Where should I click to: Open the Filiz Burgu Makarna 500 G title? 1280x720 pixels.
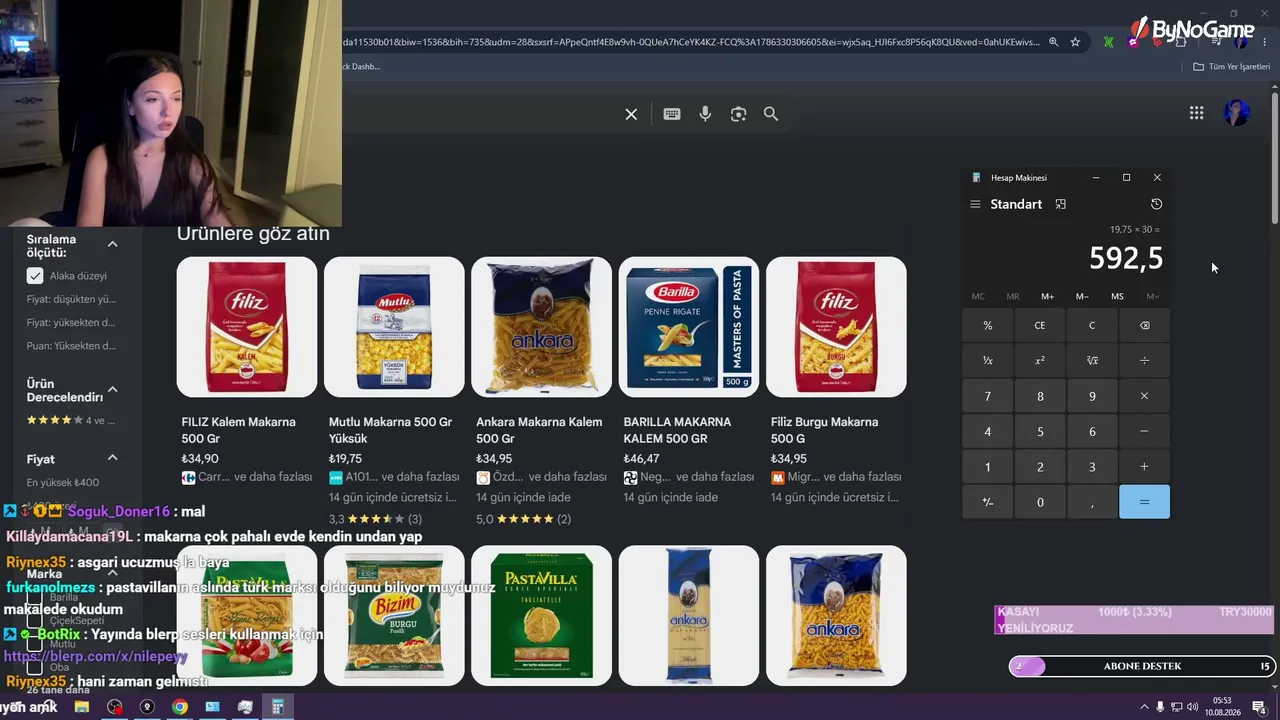[x=824, y=430]
